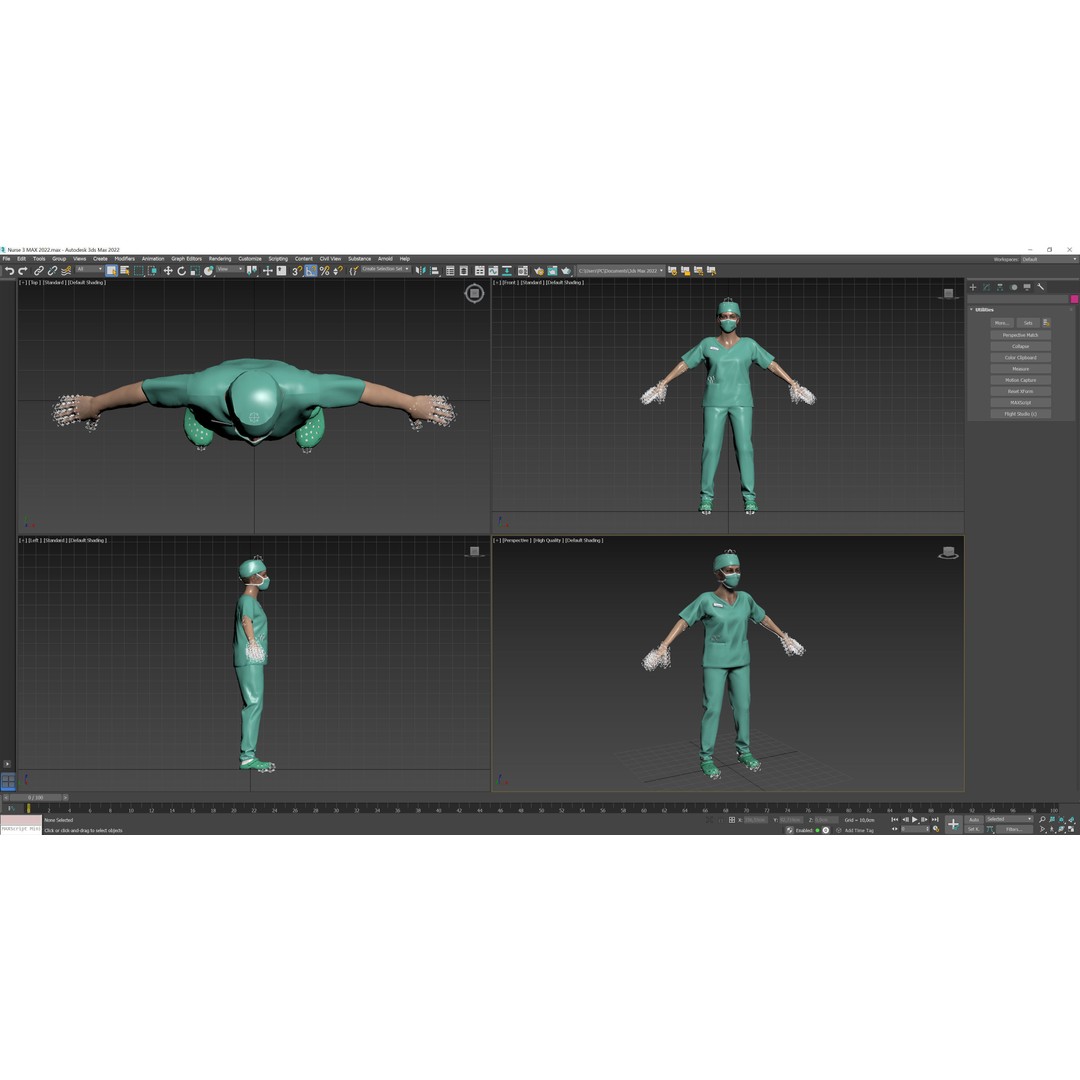This screenshot has height=1080, width=1080.
Task: Toggle Window/Crossing selection mode
Action: coord(152,271)
